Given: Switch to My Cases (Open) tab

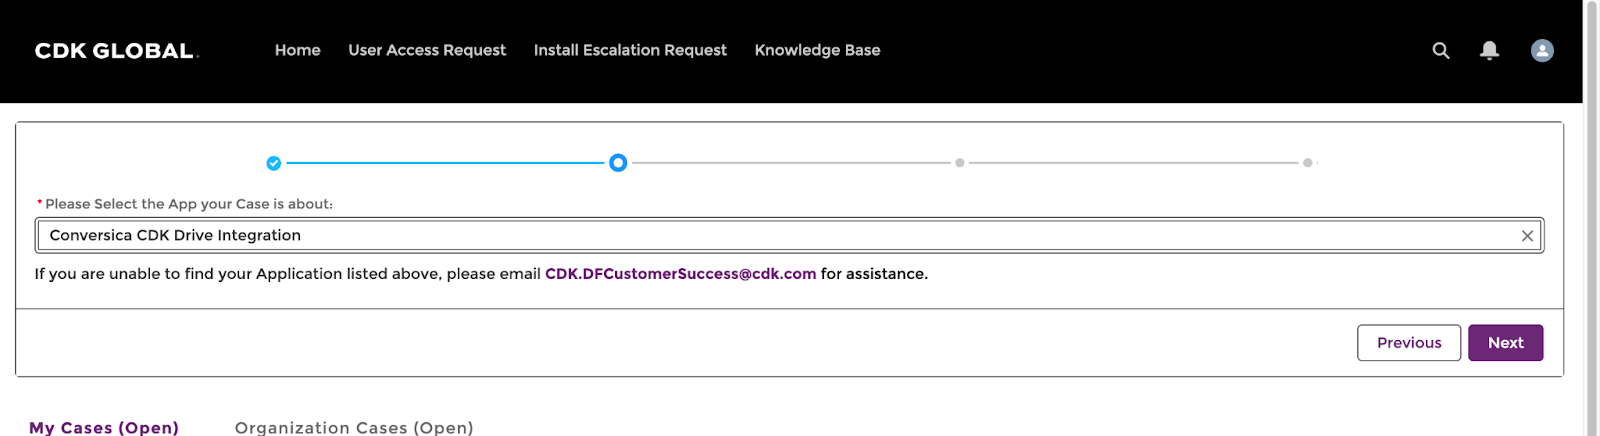Looking at the screenshot, I should pos(104,427).
